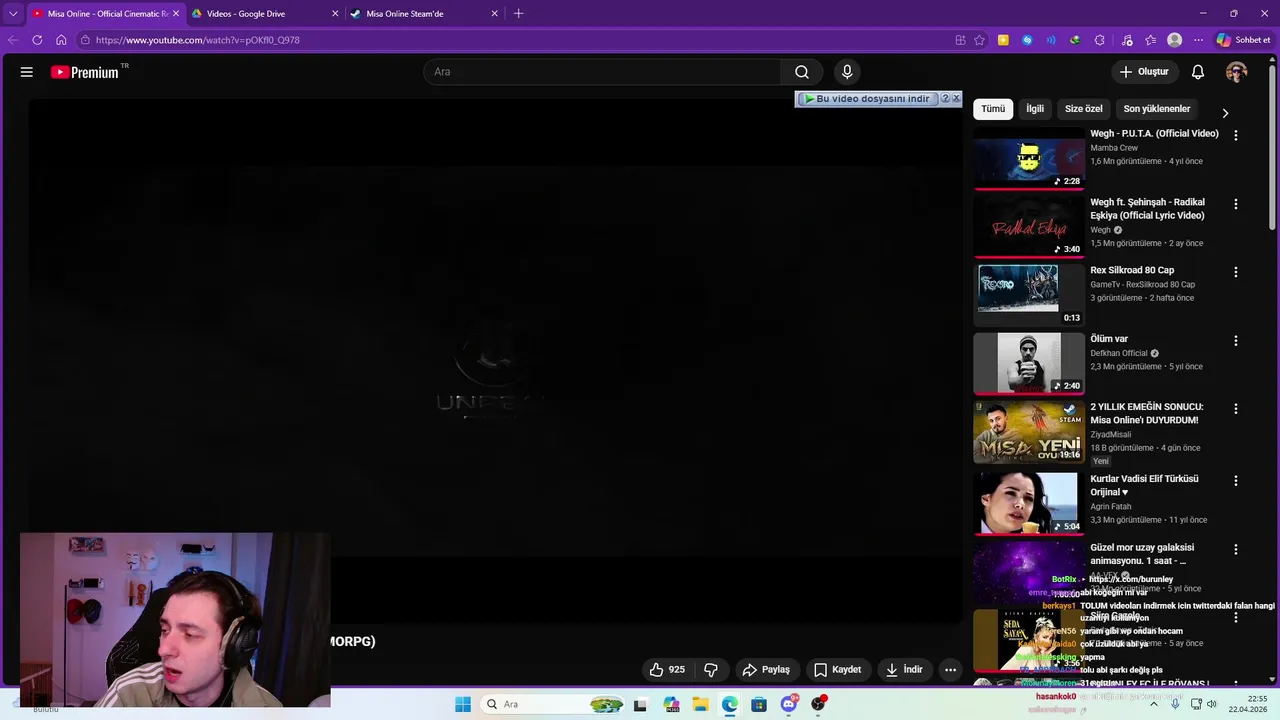Open File Explorer from the taskbar

pyautogui.click(x=700, y=704)
